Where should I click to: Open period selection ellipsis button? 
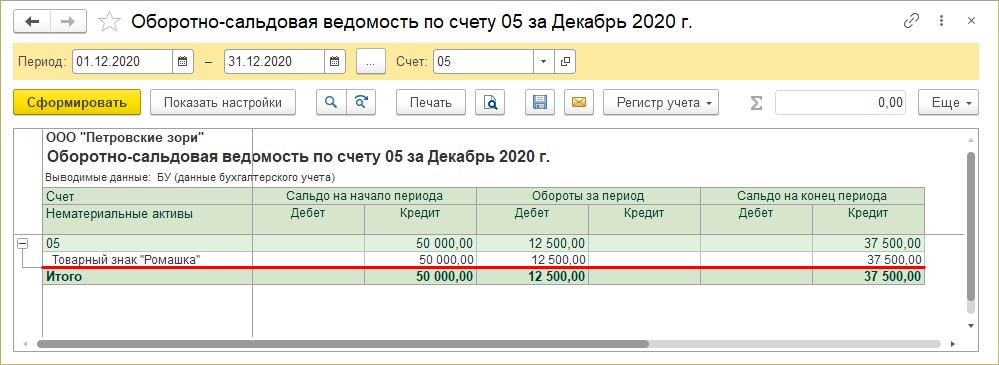tap(371, 62)
